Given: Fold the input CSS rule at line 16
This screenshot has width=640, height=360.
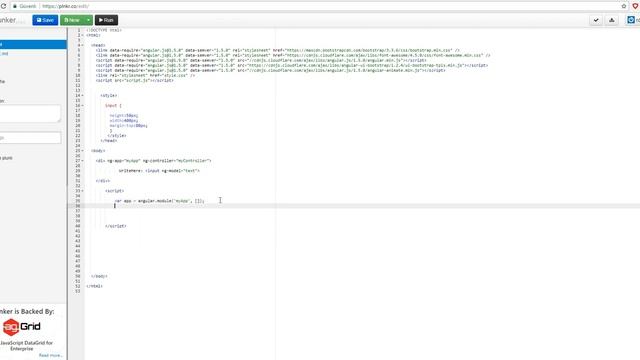Looking at the screenshot, I should click(82, 106).
